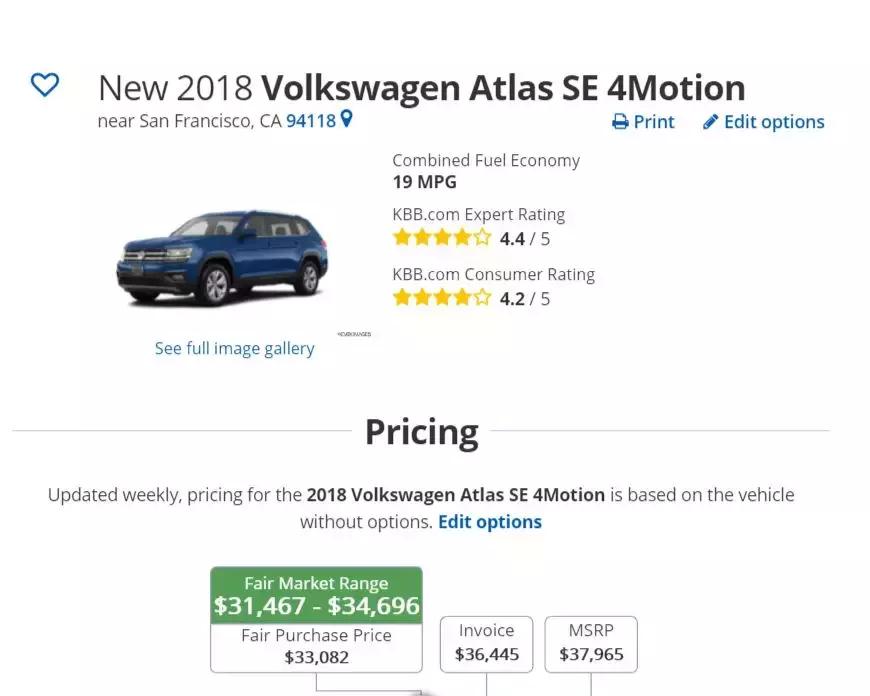The image size is (870, 696).
Task: Click the Print link text
Action: (x=654, y=122)
